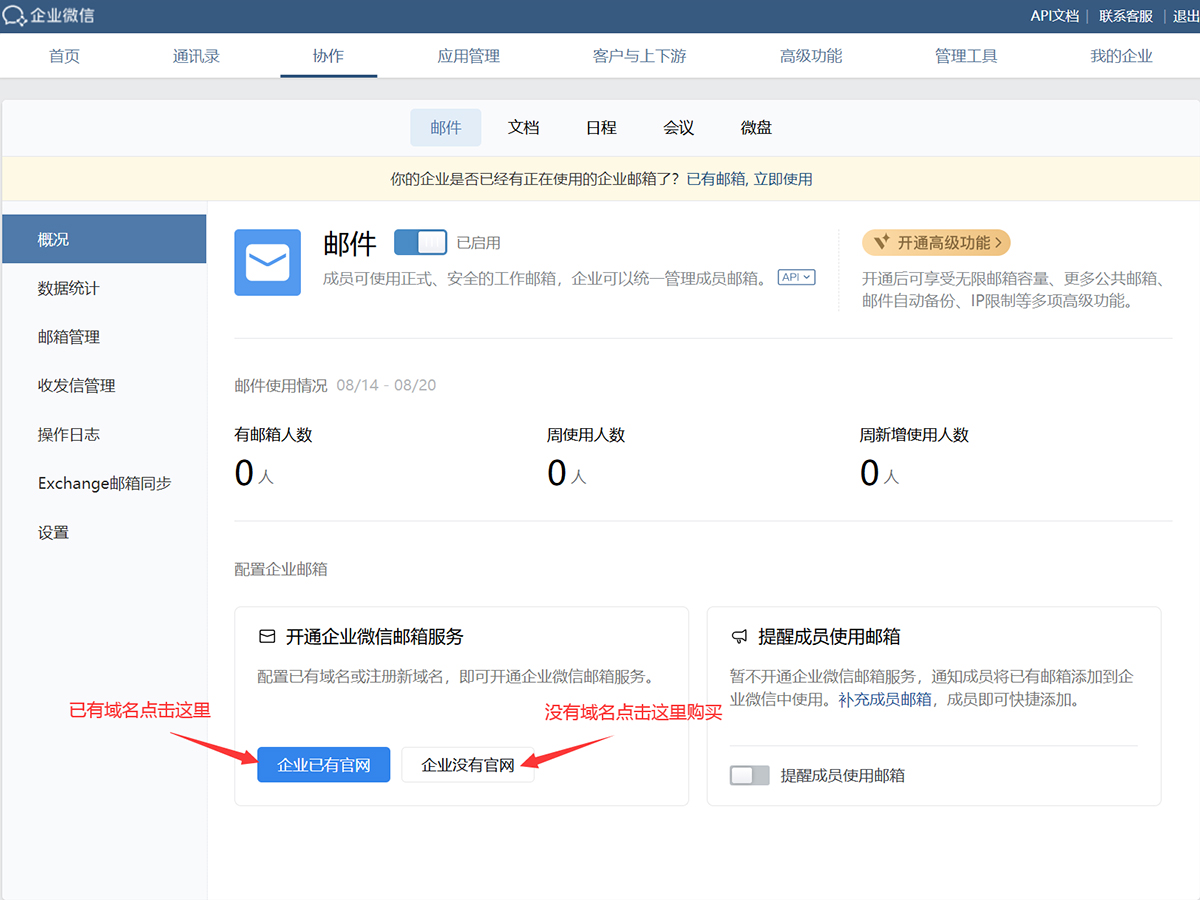The image size is (1200, 900).
Task: Click the 周新增使用人数 statistic label
Action: click(x=914, y=435)
